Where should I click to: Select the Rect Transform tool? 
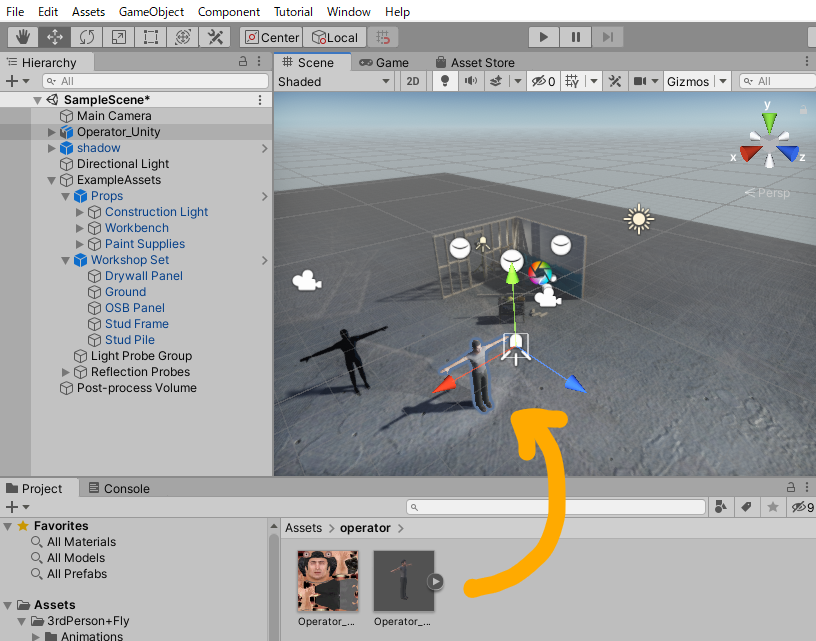(x=151, y=37)
